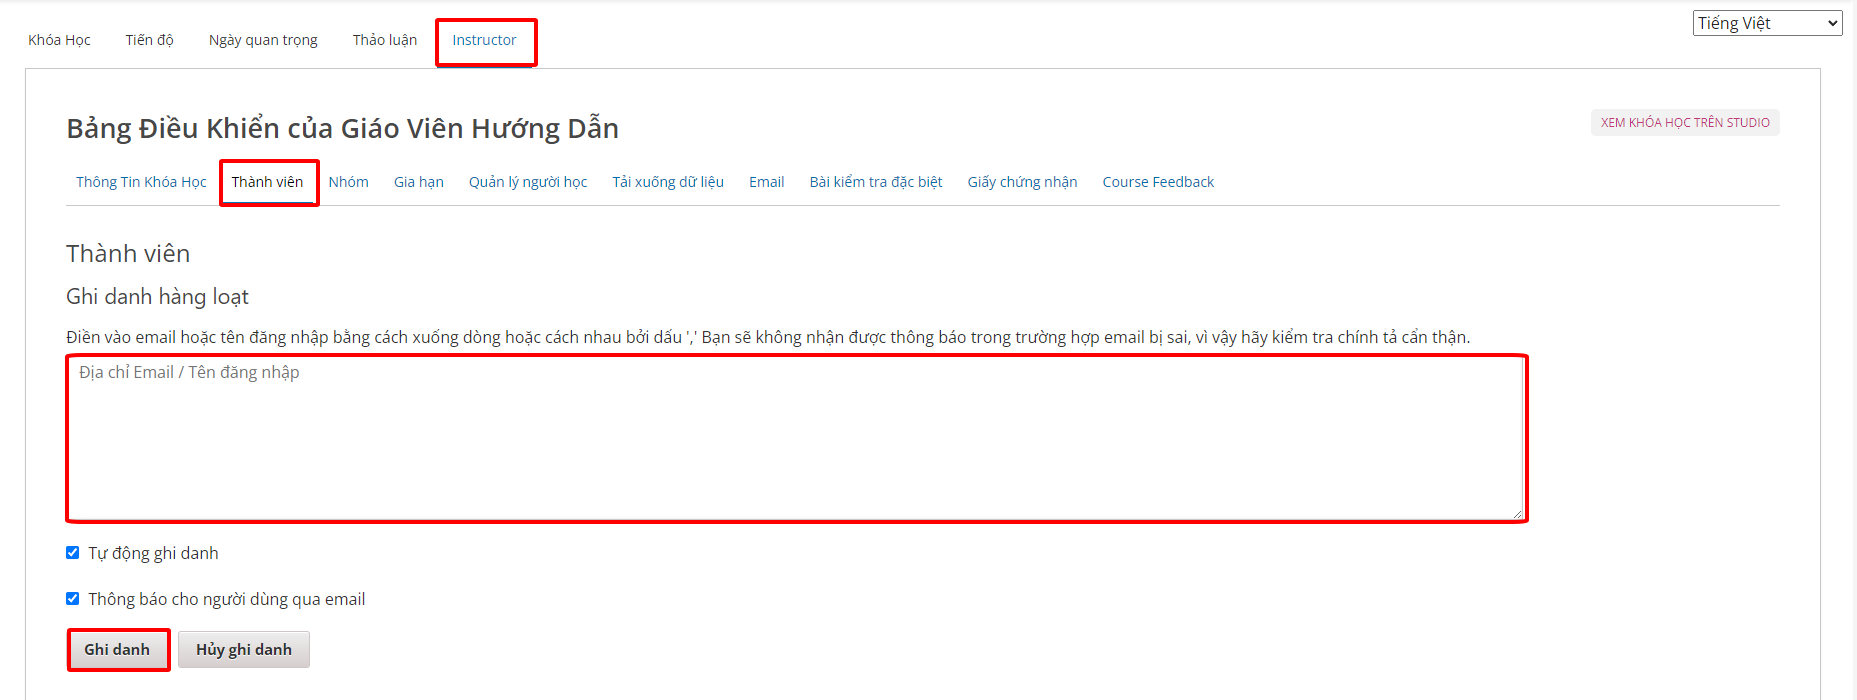Select the Thành viên section tab
The image size is (1857, 700).
click(x=267, y=182)
